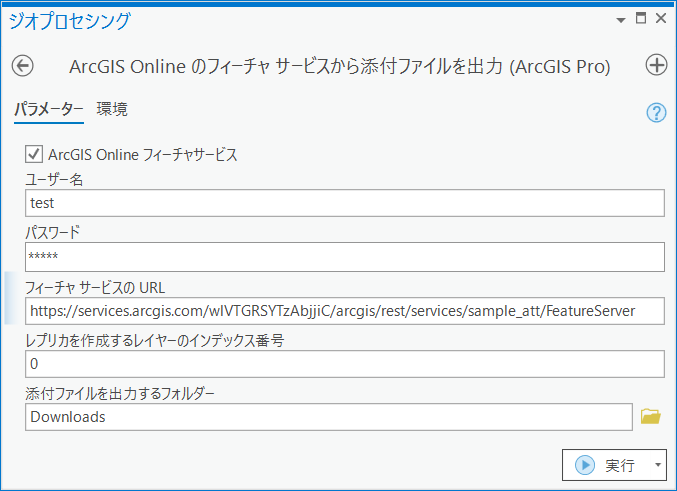The height and width of the screenshot is (491, 677).
Task: Open the pane options dropdown arrow
Action: (621, 20)
